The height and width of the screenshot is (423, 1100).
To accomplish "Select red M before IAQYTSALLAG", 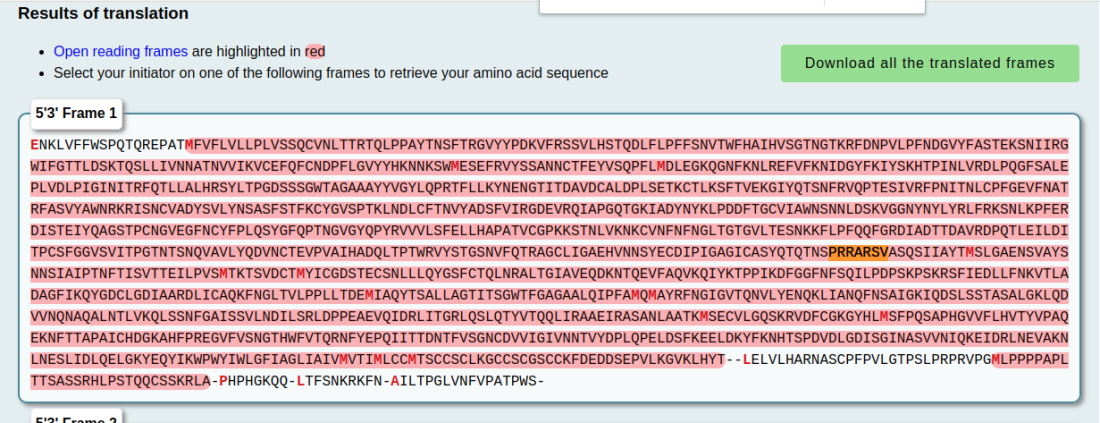I will click(x=370, y=295).
